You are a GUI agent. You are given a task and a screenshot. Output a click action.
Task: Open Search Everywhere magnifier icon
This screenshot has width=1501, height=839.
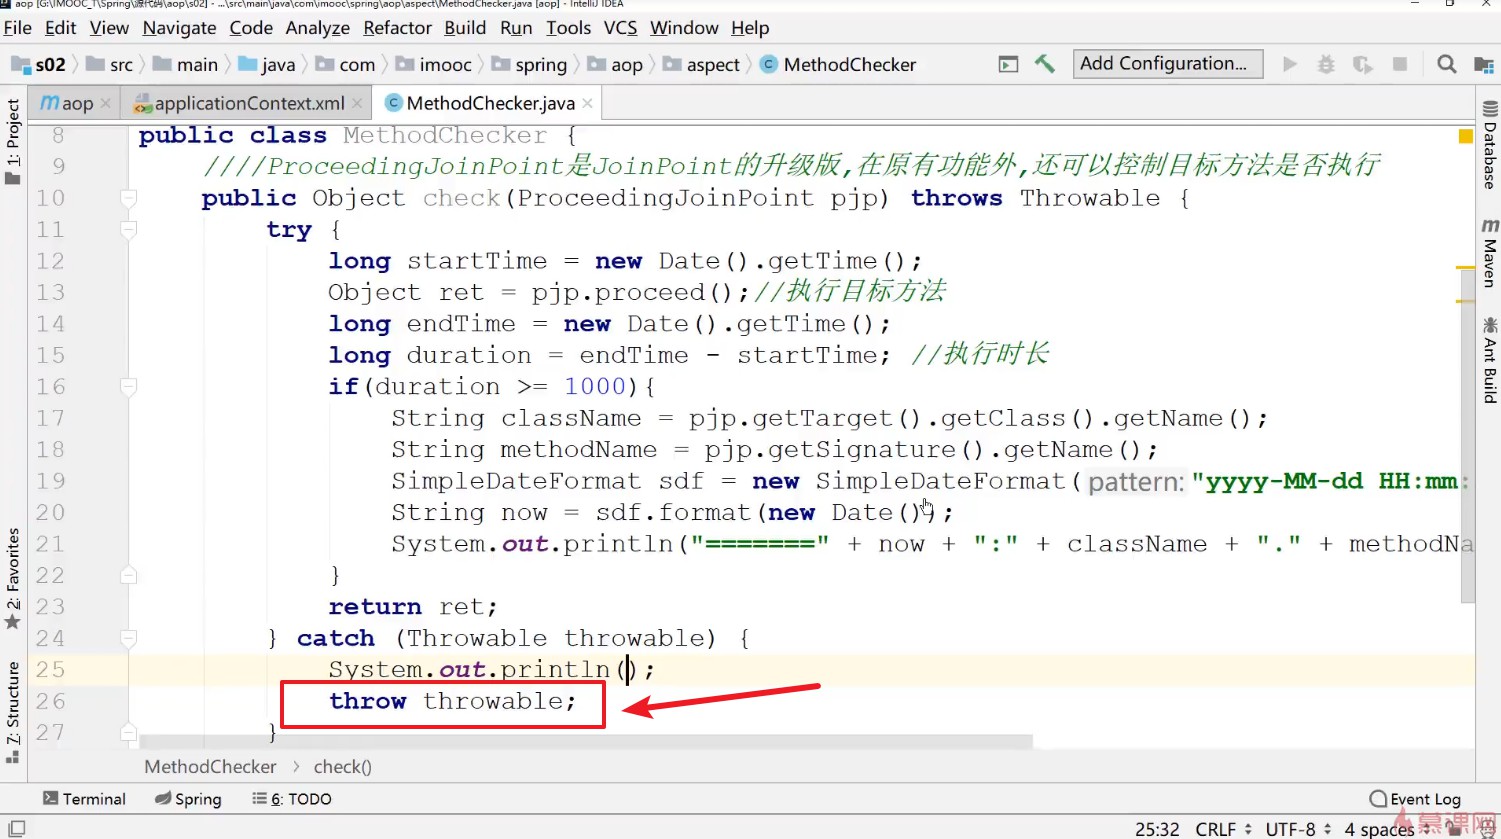click(1446, 64)
